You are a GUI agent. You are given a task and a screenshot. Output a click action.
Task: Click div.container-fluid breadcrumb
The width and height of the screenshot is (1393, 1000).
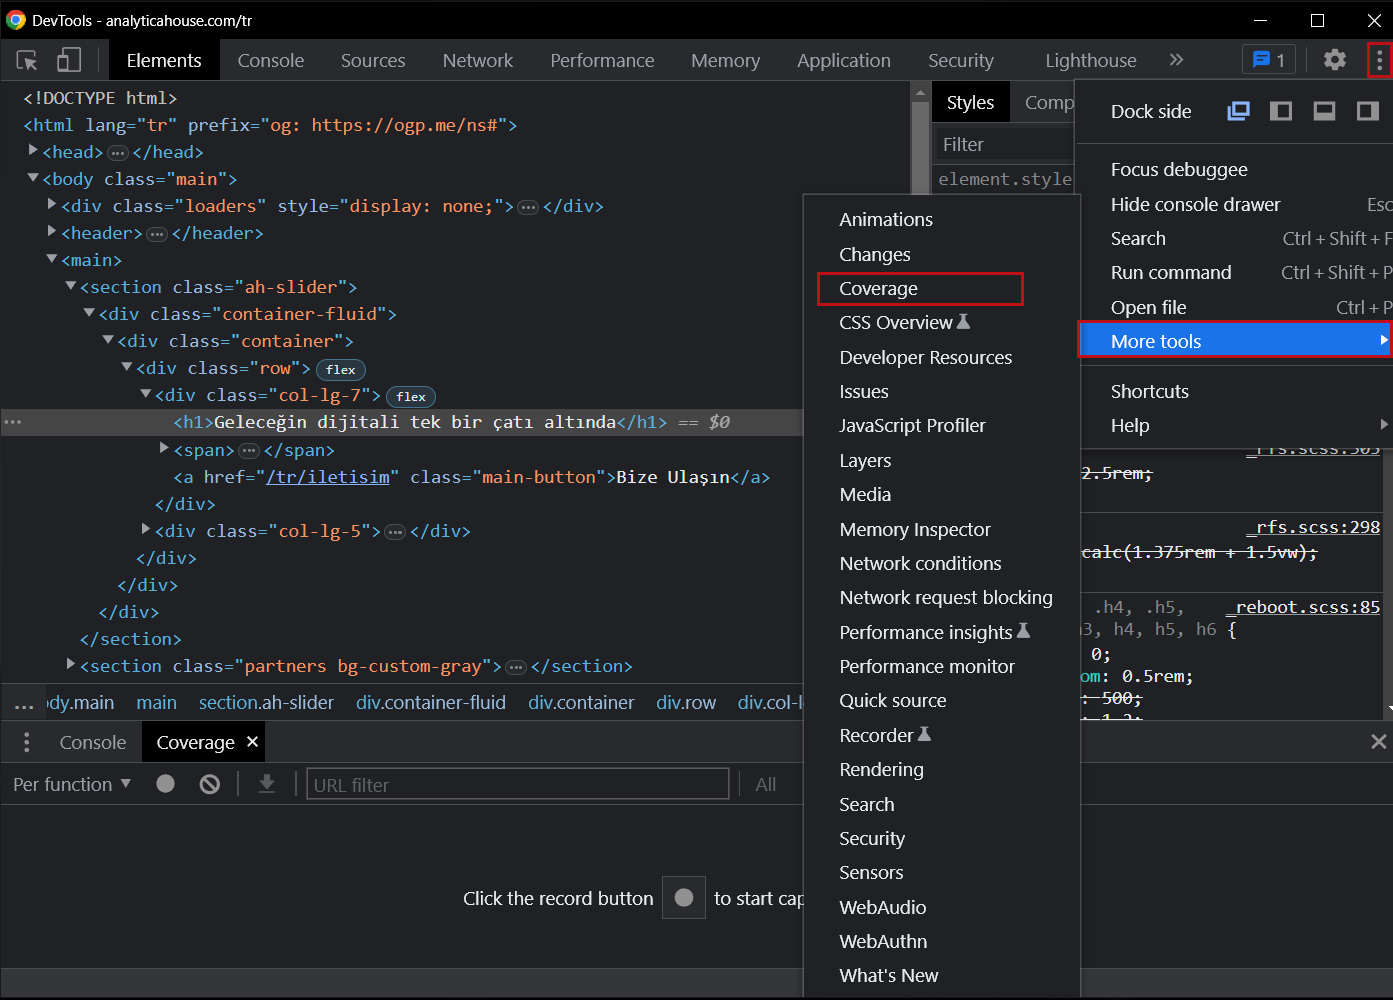tap(431, 703)
